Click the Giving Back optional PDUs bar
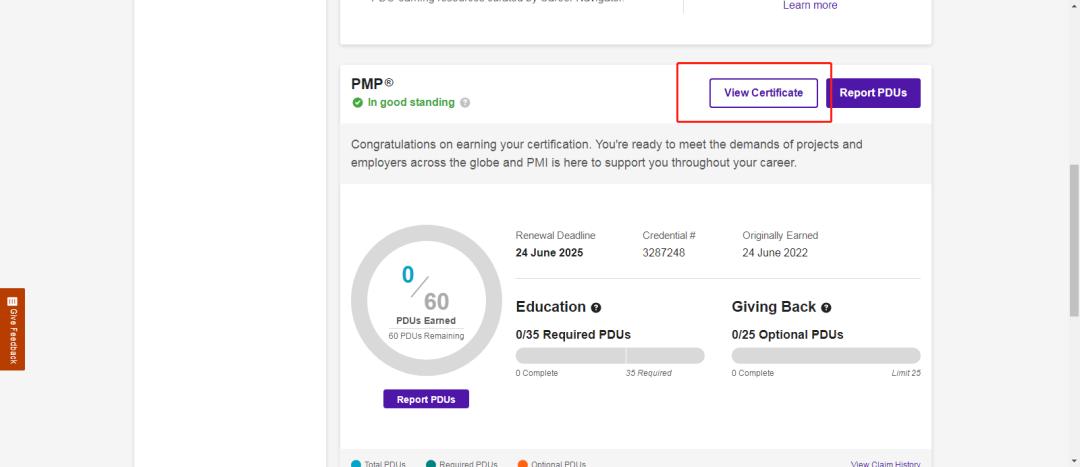The width and height of the screenshot is (1080, 467). tap(826, 356)
